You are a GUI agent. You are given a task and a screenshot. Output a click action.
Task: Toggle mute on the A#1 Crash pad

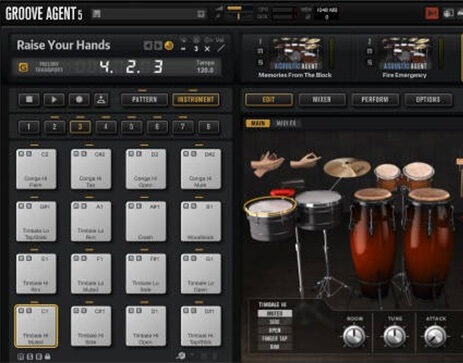[x=131, y=206]
